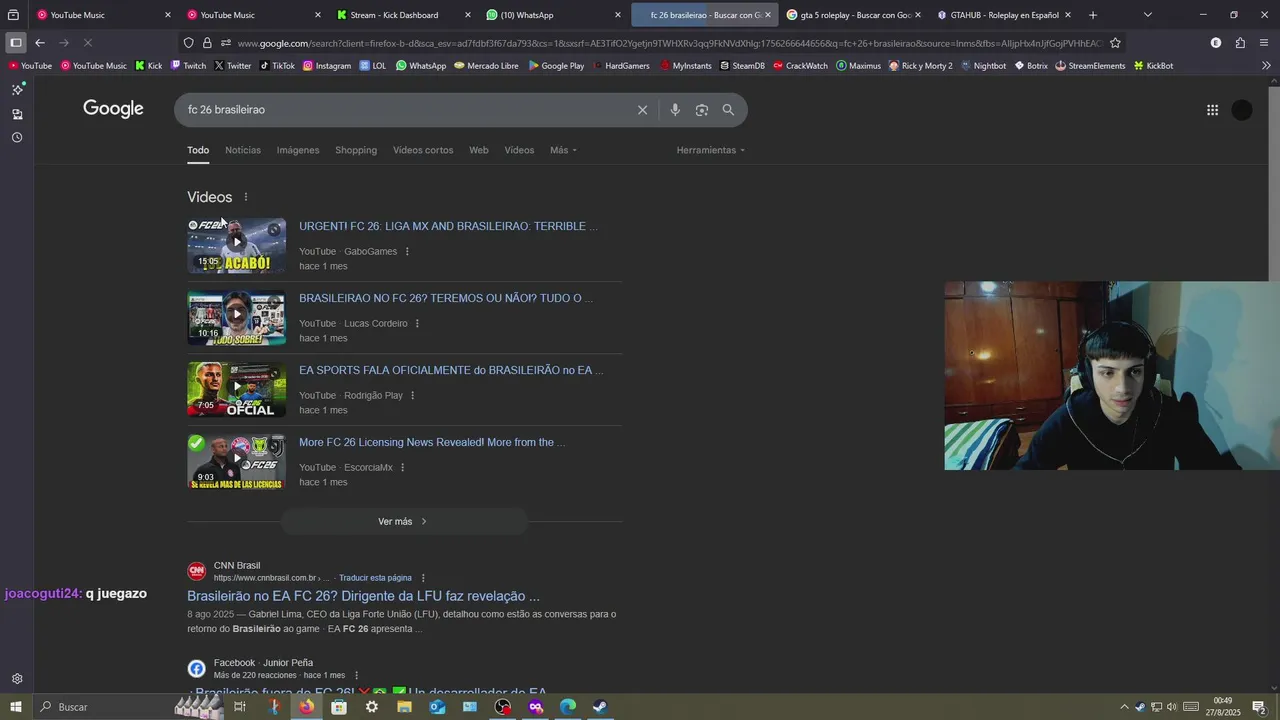Open the list all tabs dropdown
Screen dimensions: 1280x720
coord(1147,15)
